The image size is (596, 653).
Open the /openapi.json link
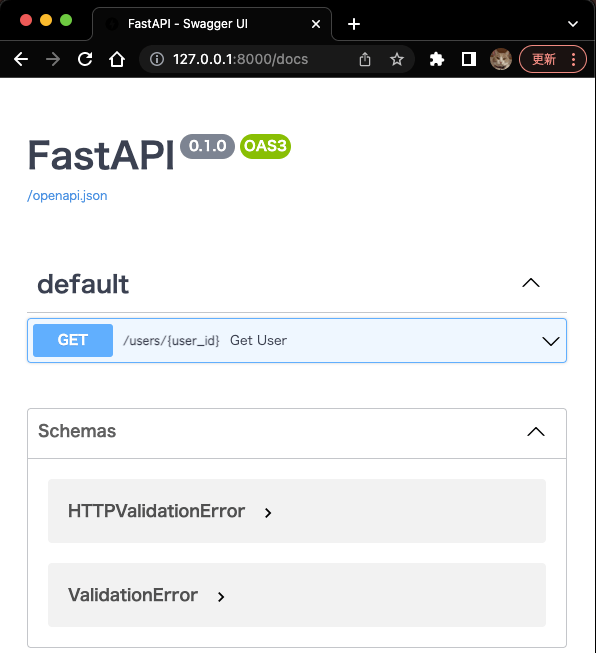point(67,196)
